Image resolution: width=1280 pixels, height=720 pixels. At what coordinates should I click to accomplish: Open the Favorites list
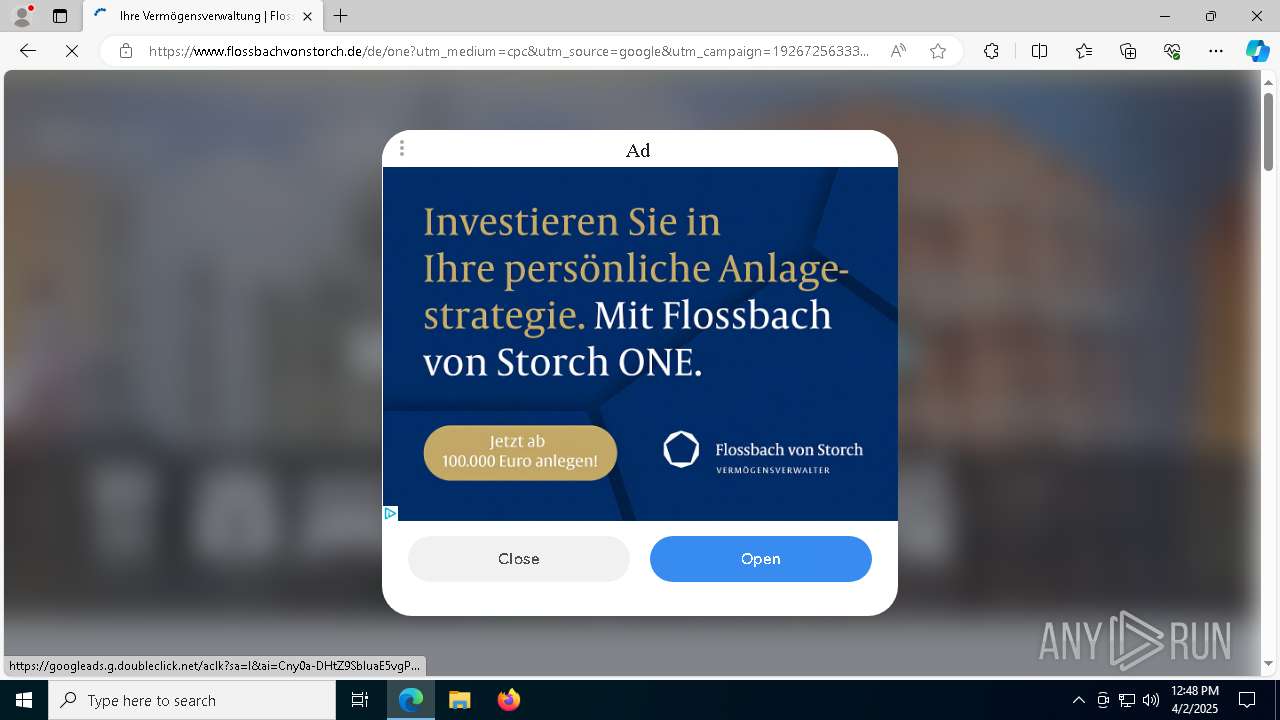(1084, 51)
